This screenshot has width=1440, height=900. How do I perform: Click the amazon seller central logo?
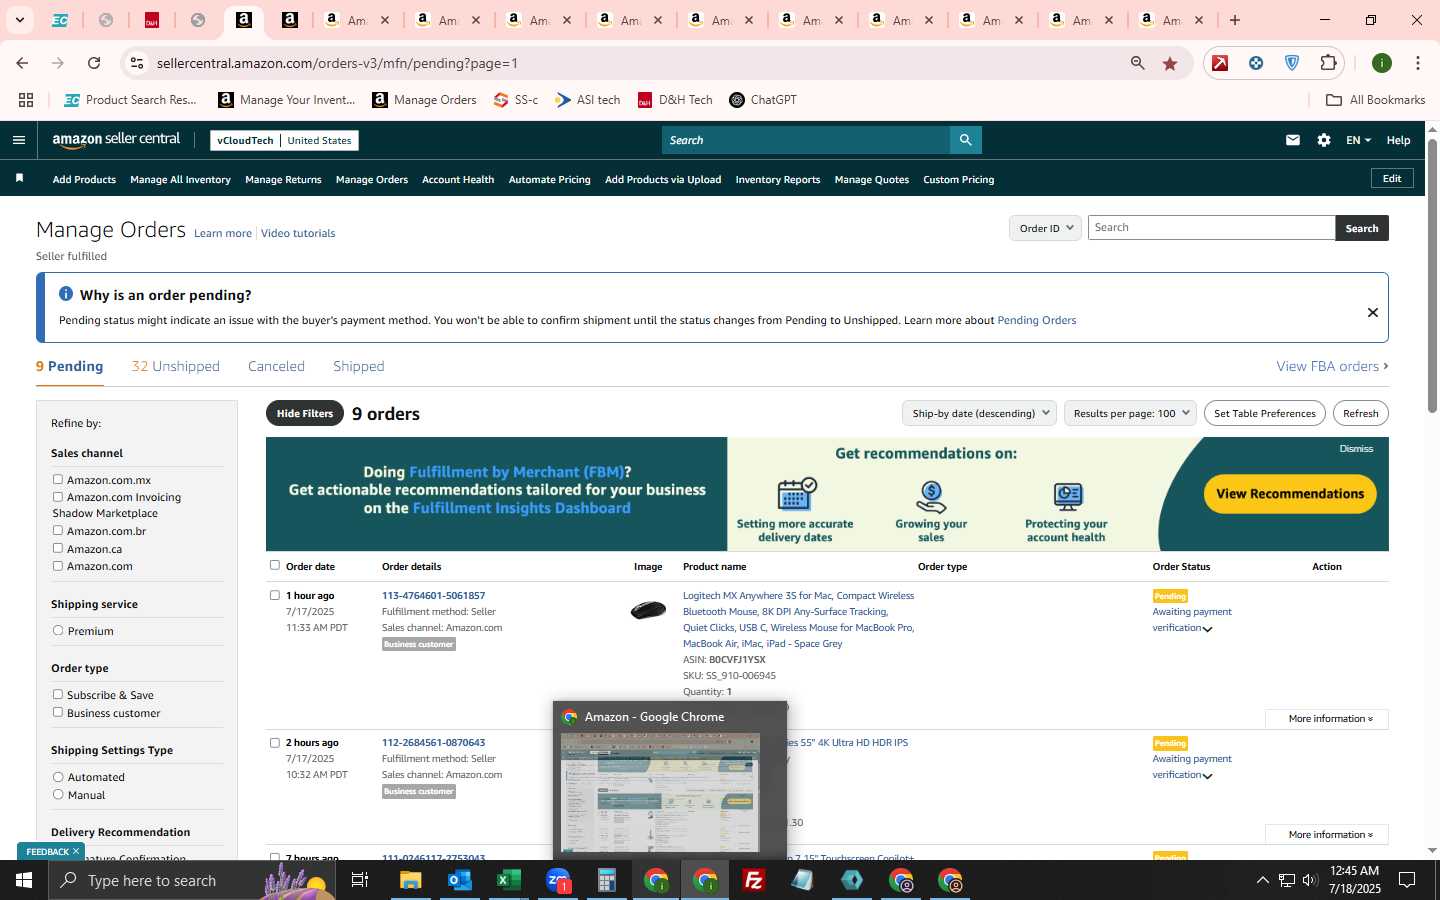tap(116, 140)
